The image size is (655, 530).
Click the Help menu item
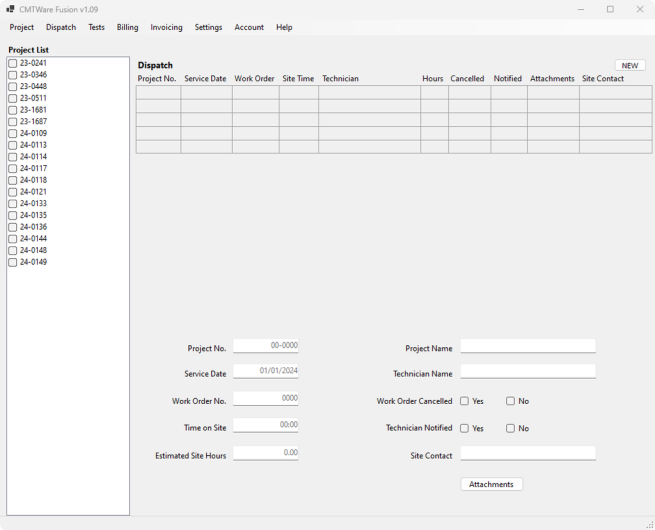pyautogui.click(x=284, y=27)
